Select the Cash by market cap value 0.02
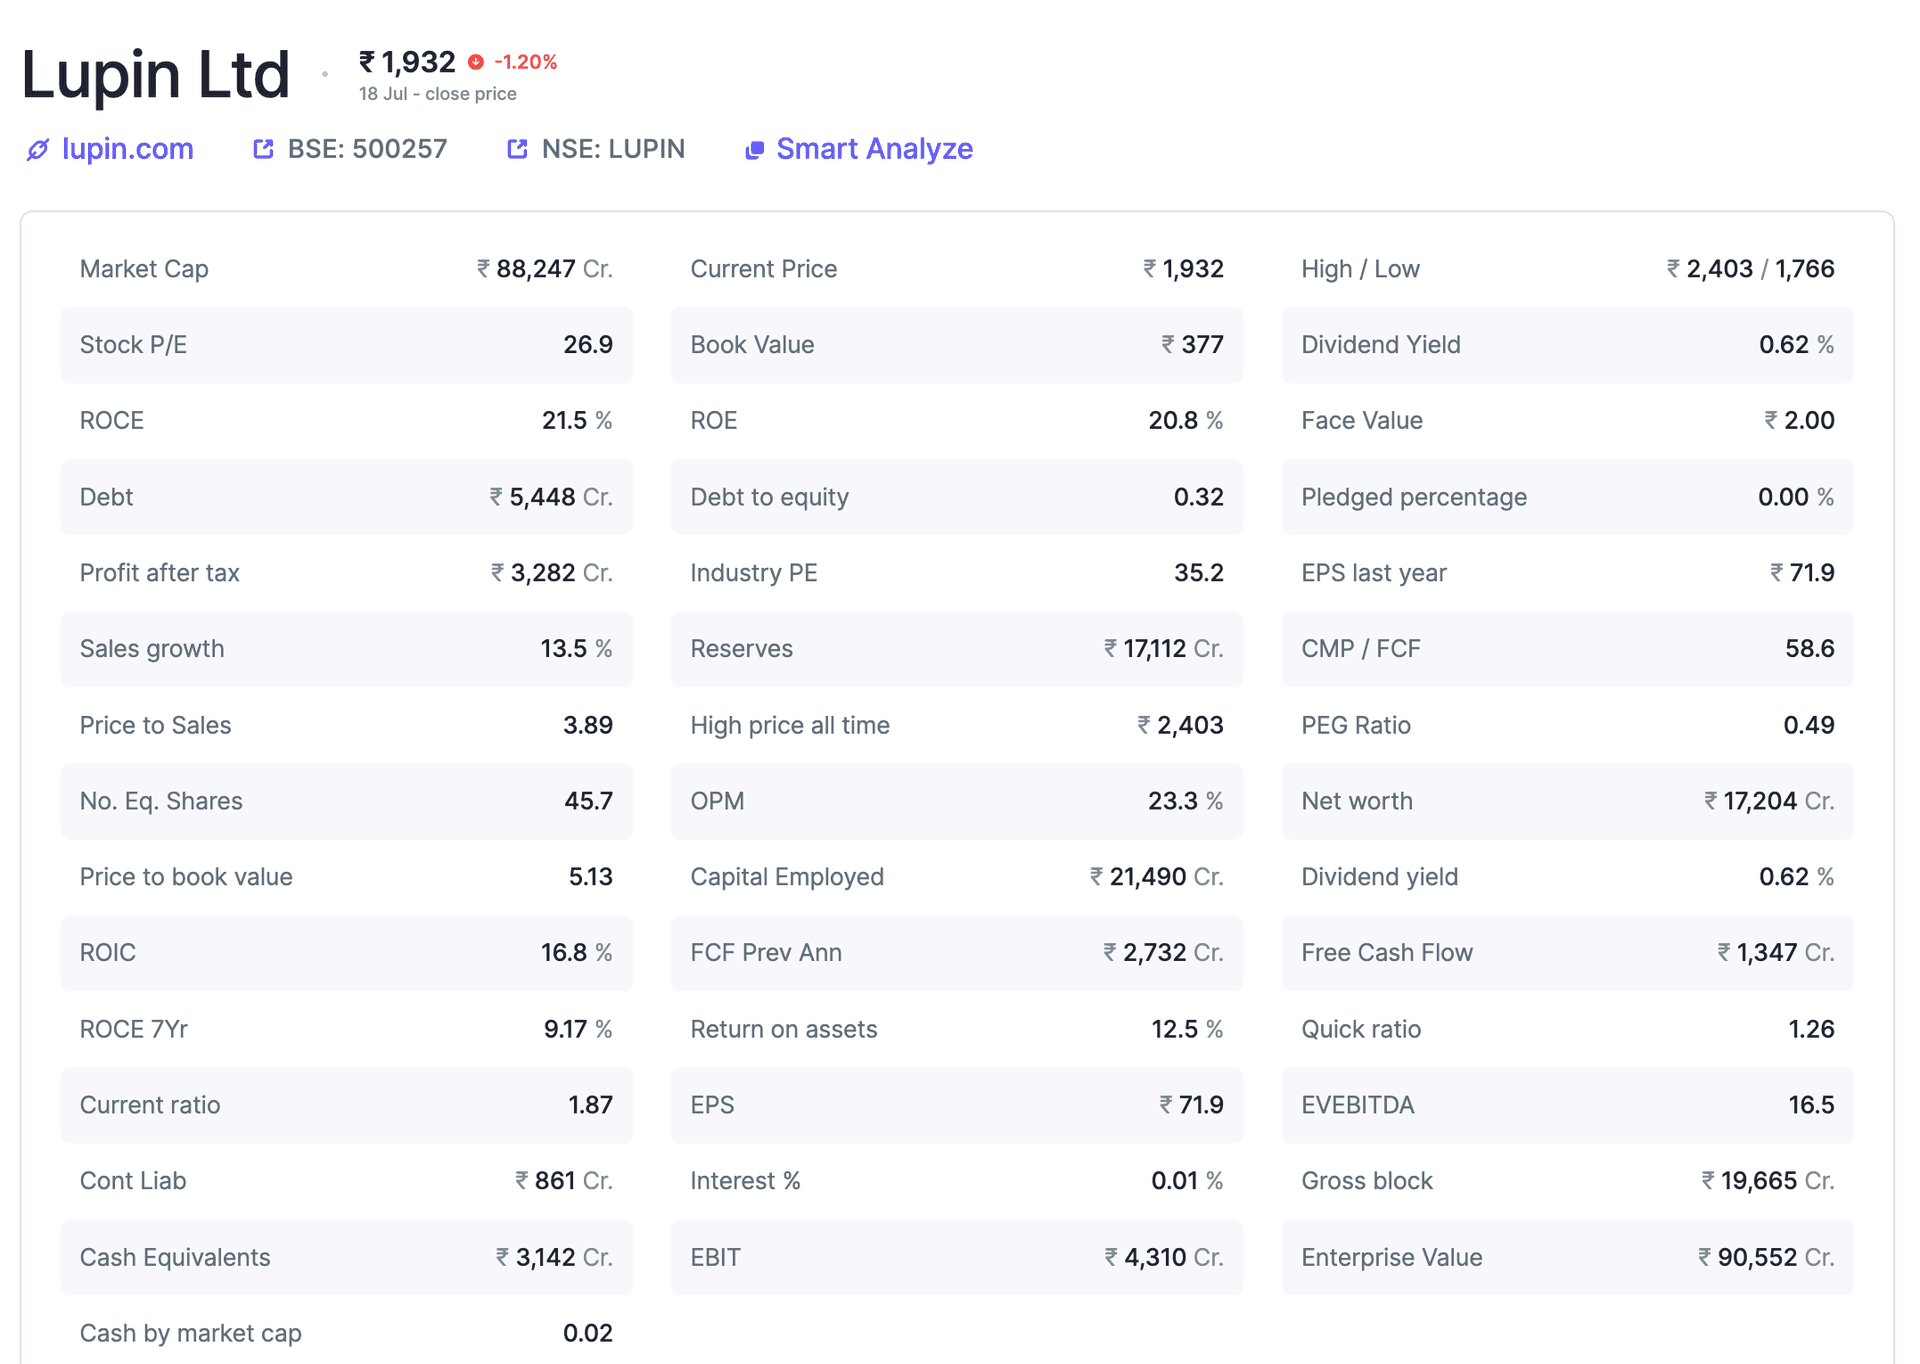 [x=588, y=1333]
